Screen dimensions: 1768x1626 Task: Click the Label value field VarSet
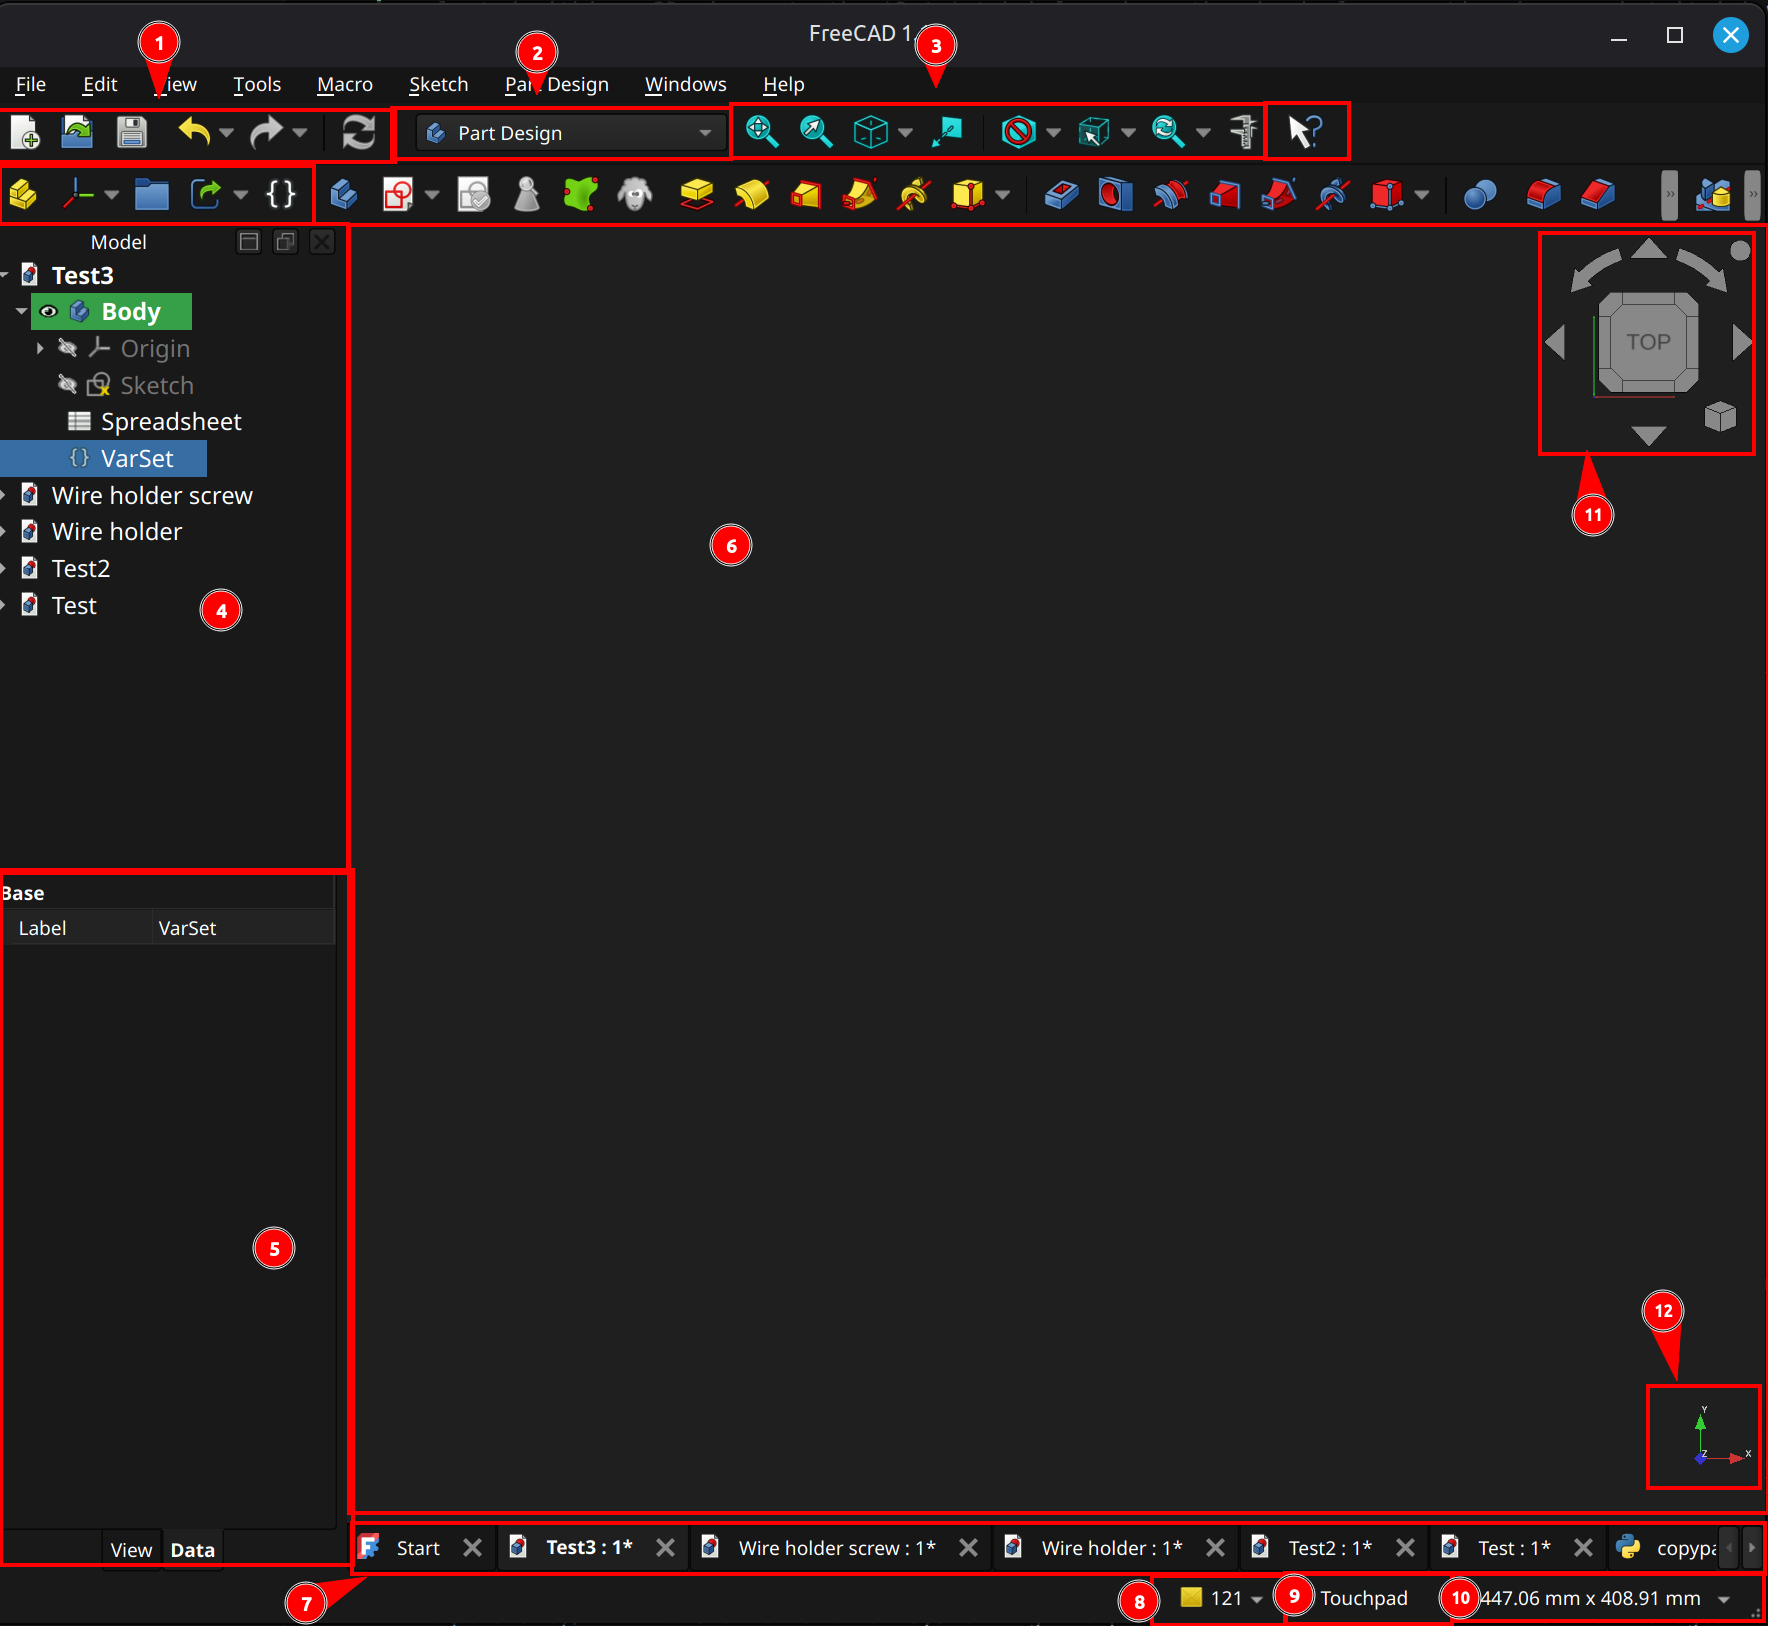244,928
